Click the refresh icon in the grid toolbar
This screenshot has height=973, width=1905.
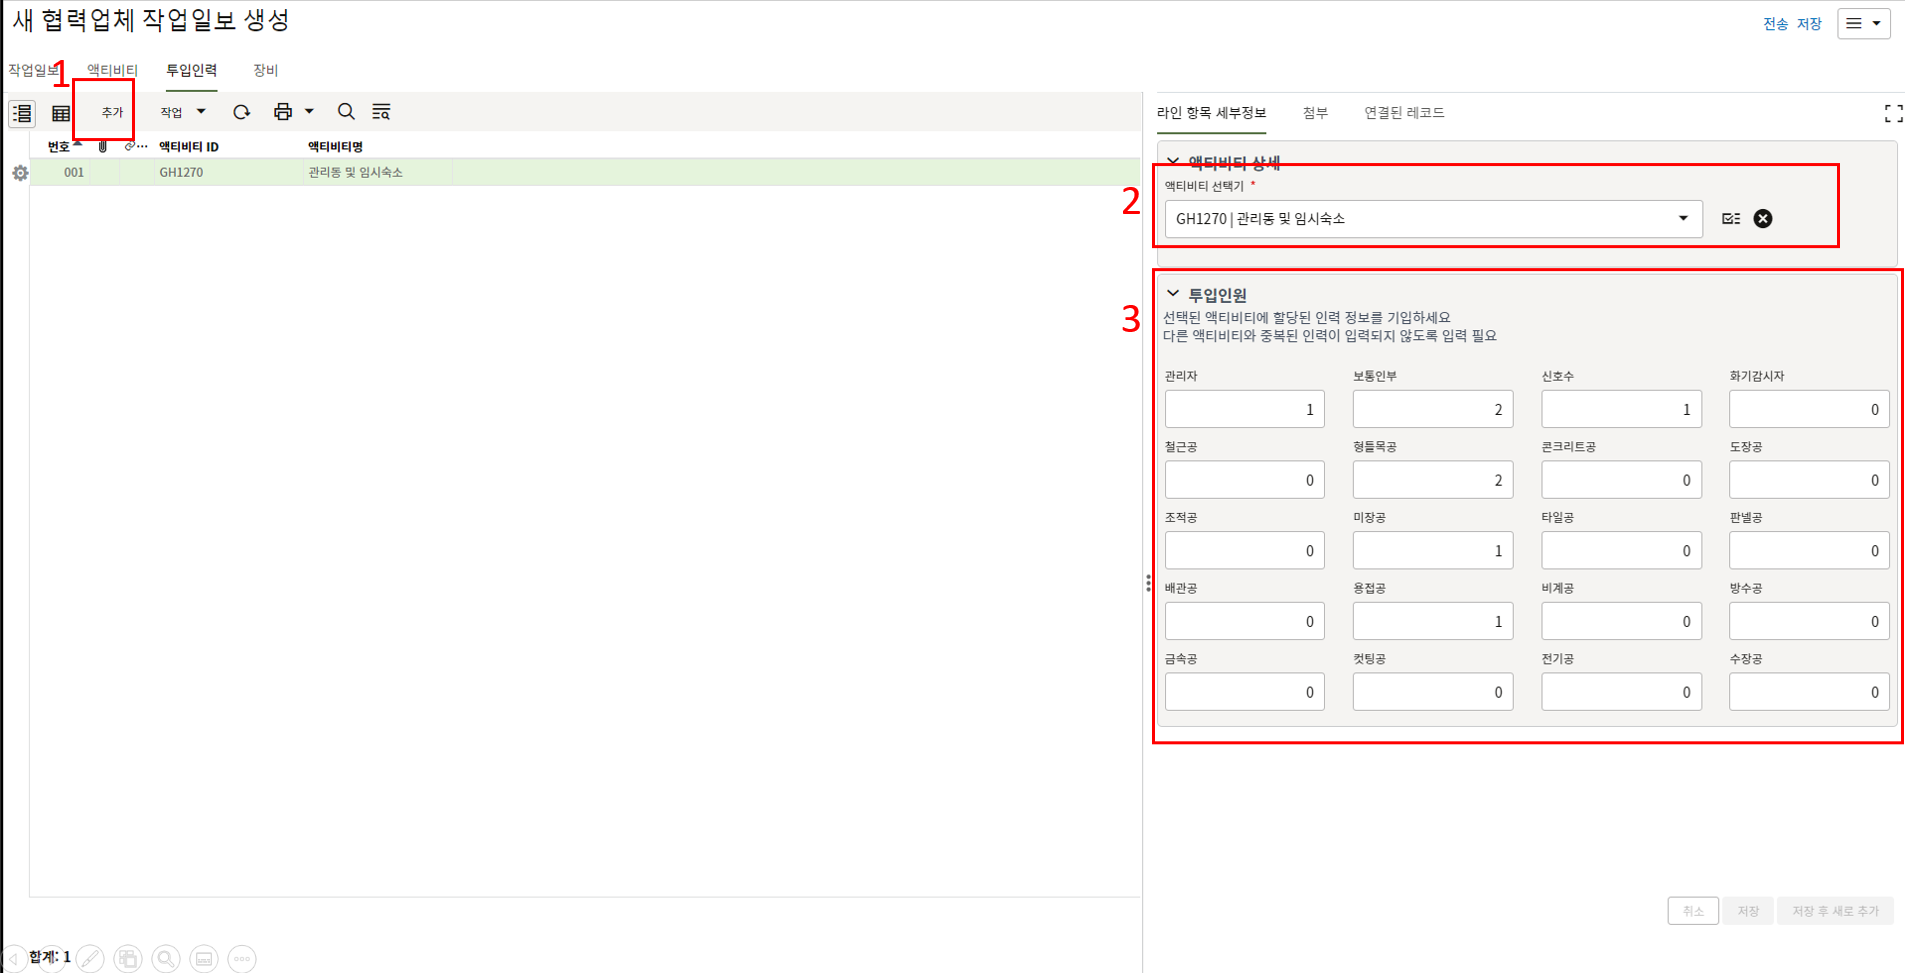pos(241,112)
